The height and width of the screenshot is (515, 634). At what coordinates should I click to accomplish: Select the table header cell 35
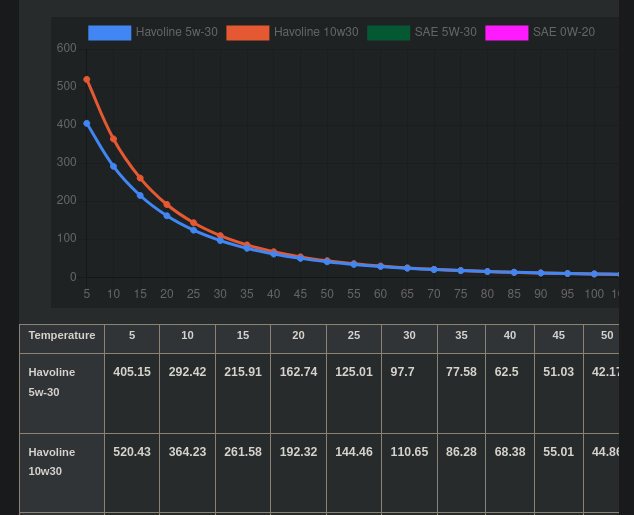pyautogui.click(x=461, y=339)
